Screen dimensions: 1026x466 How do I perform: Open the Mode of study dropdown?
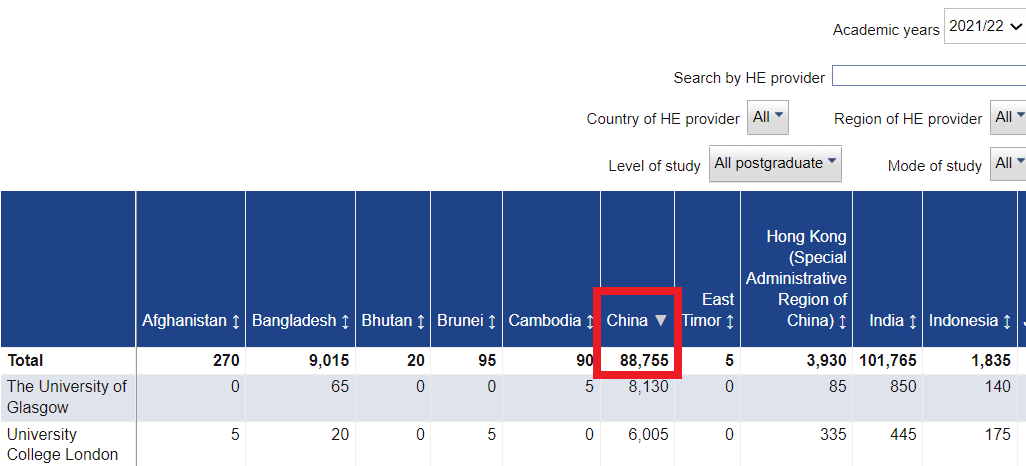point(1008,164)
